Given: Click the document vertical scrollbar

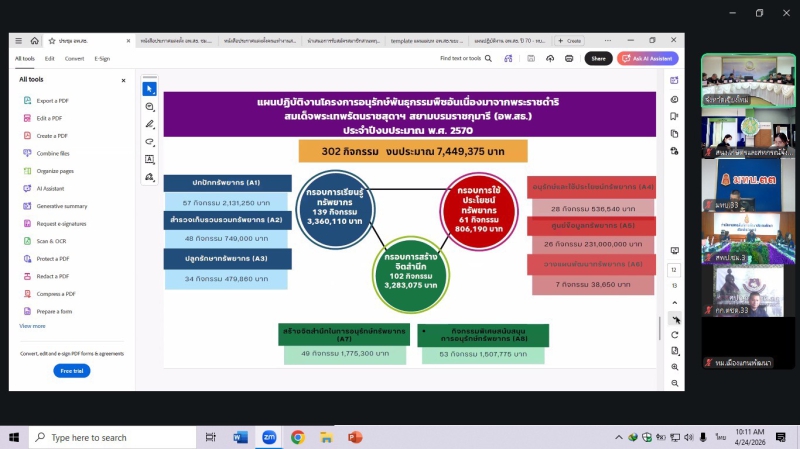Looking at the screenshot, I should (x=658, y=328).
